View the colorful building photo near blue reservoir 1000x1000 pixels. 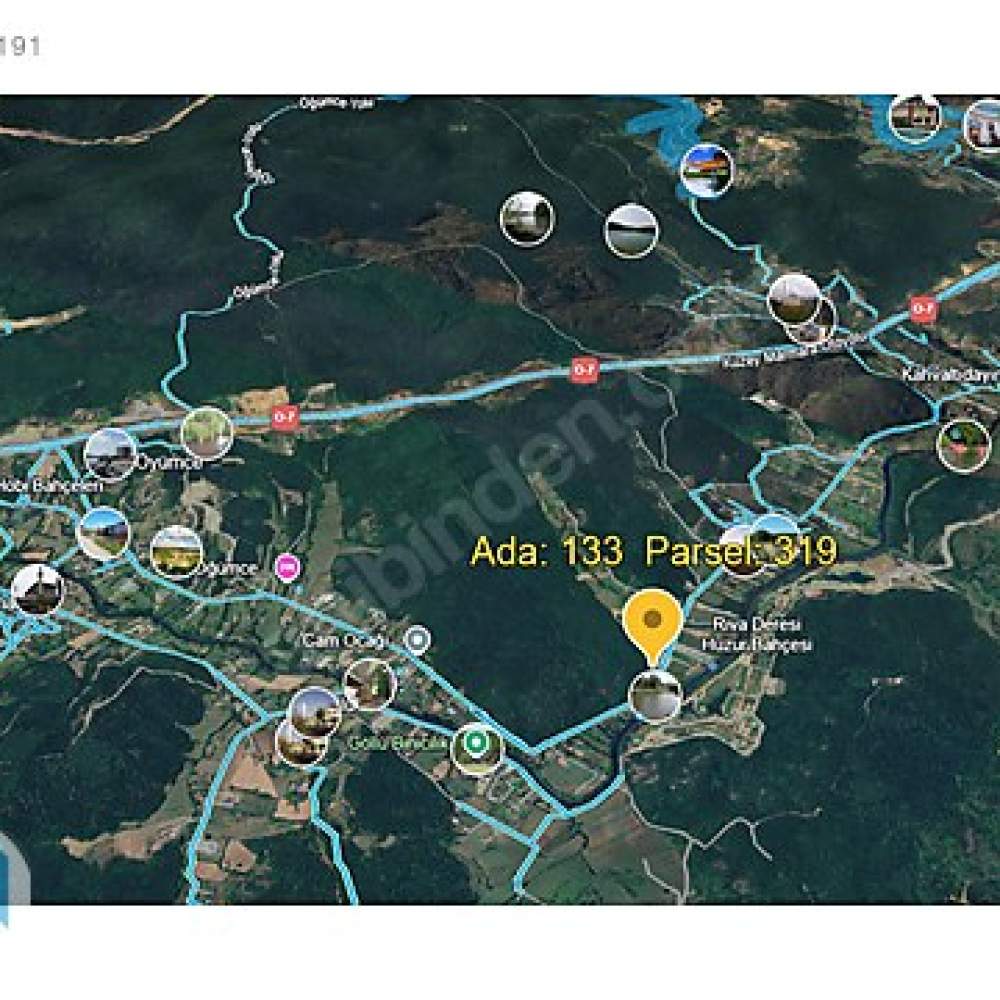click(707, 170)
